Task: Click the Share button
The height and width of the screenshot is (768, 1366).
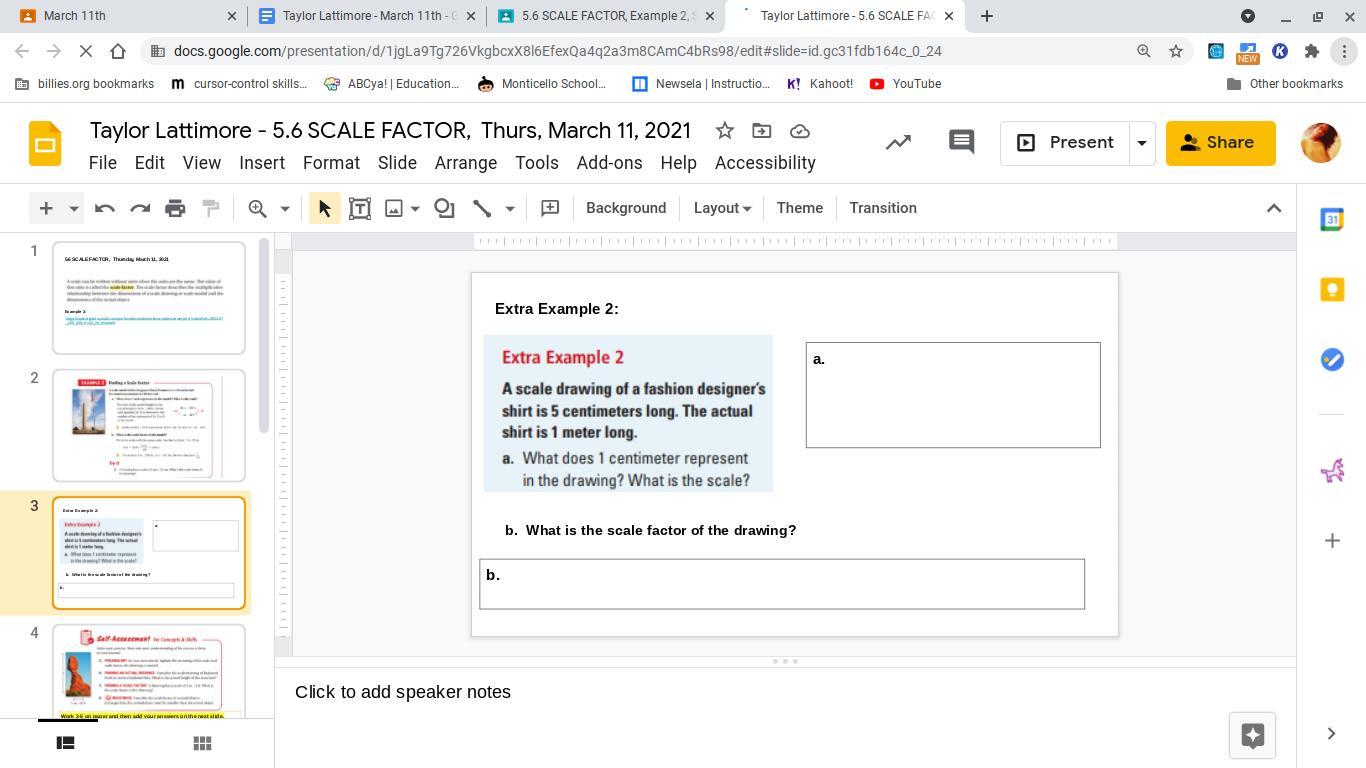Action: point(1220,143)
